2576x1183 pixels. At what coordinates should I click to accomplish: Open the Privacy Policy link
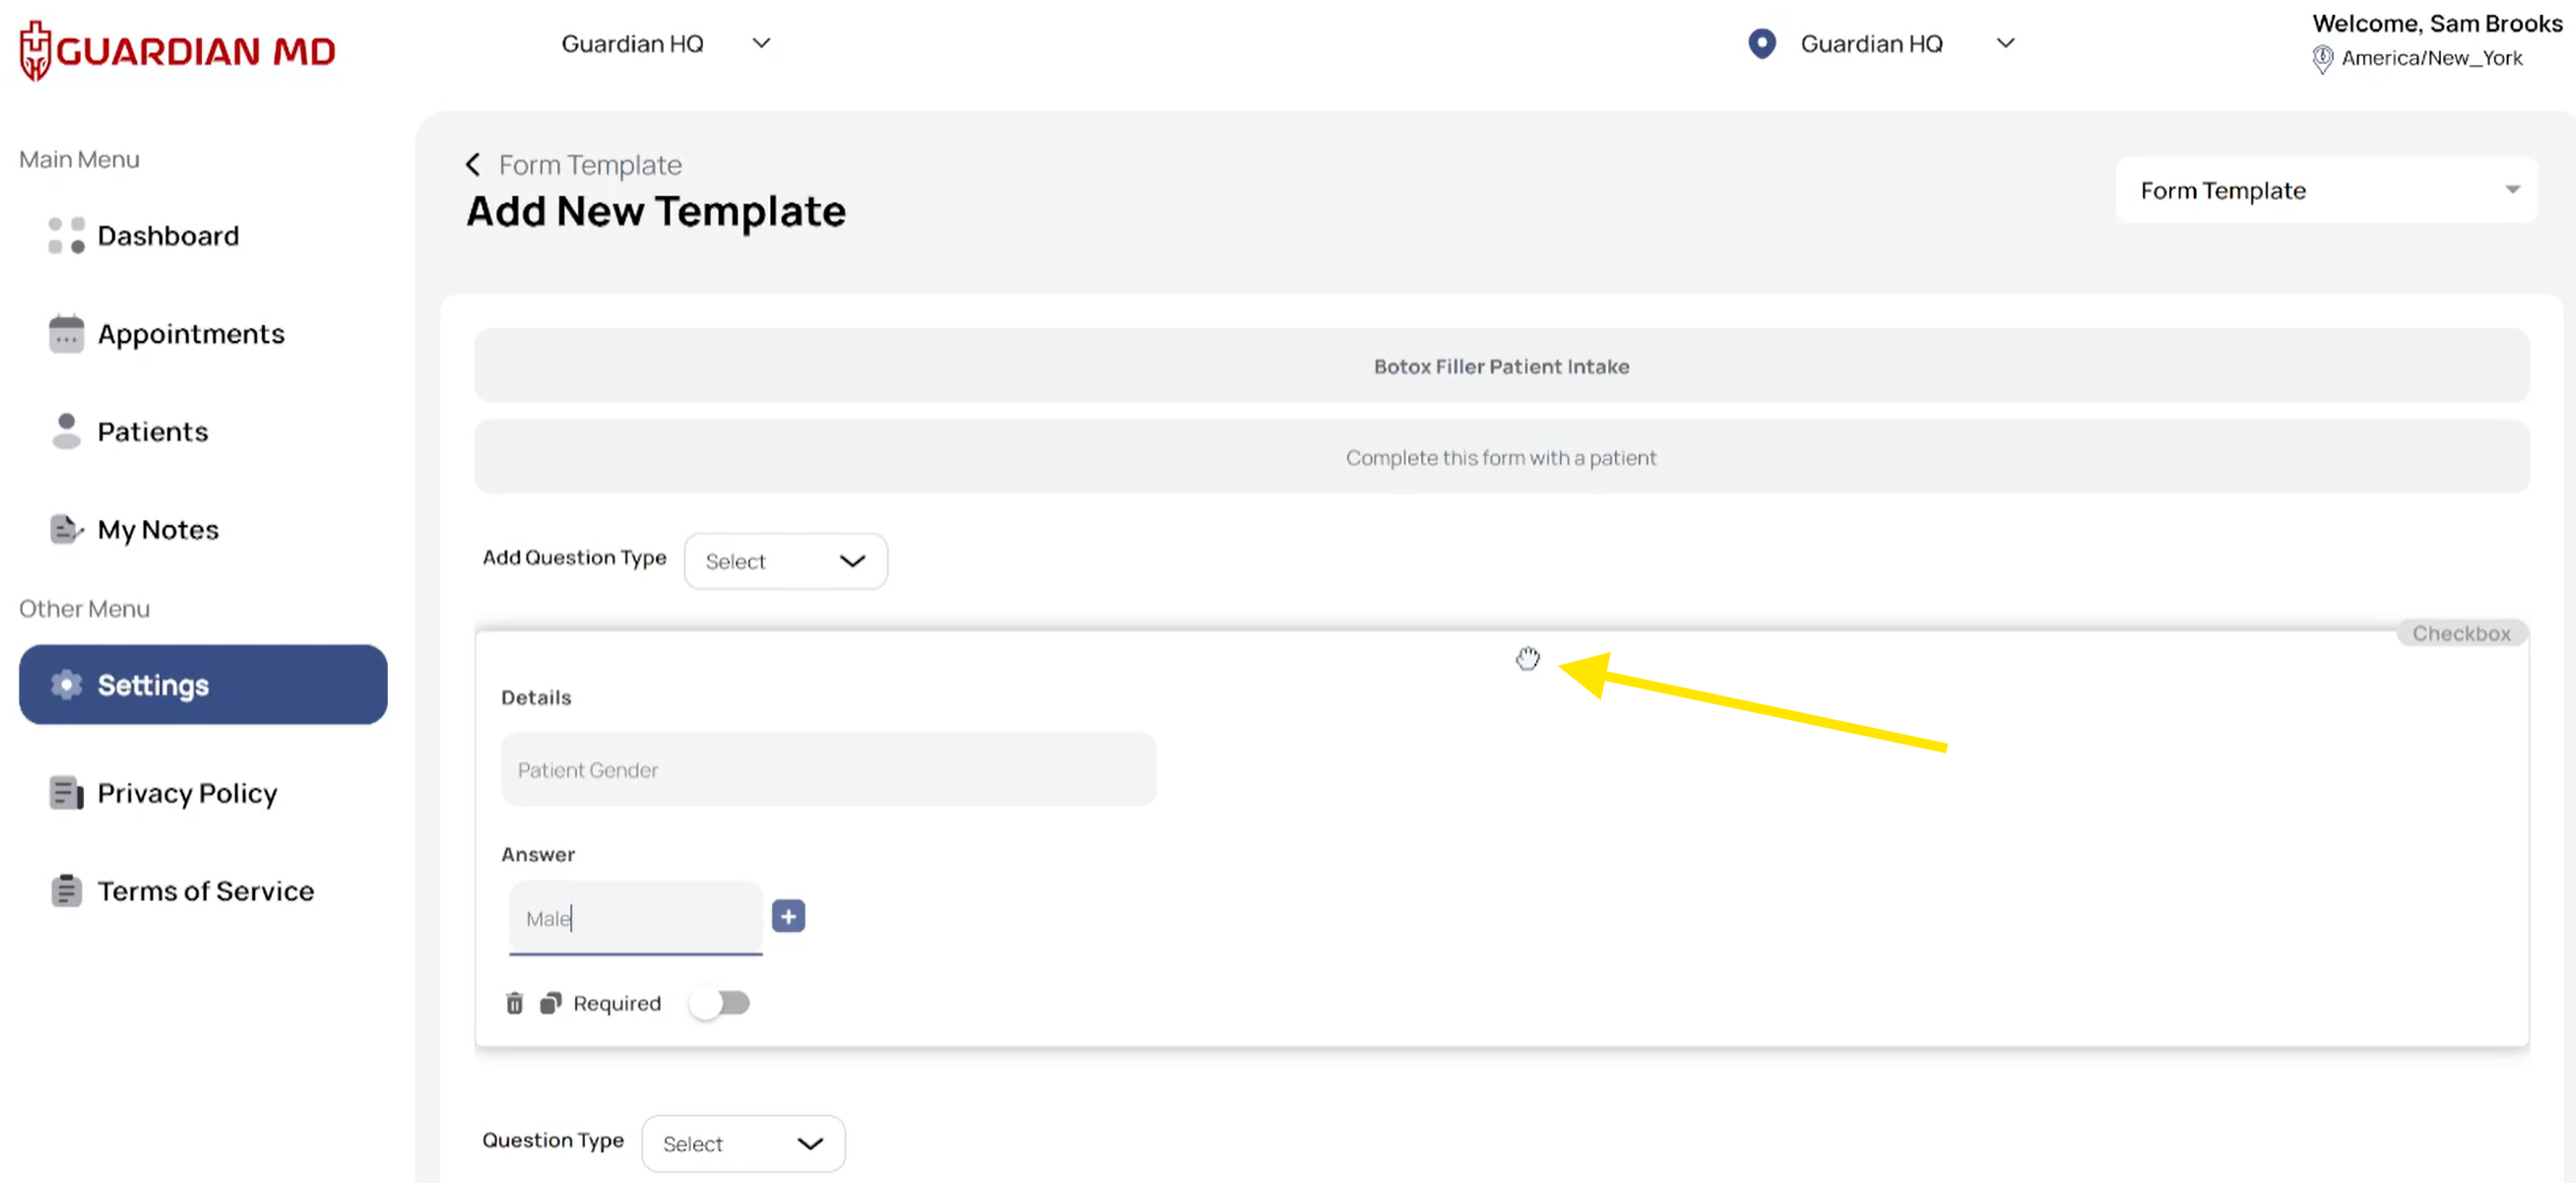[x=186, y=793]
